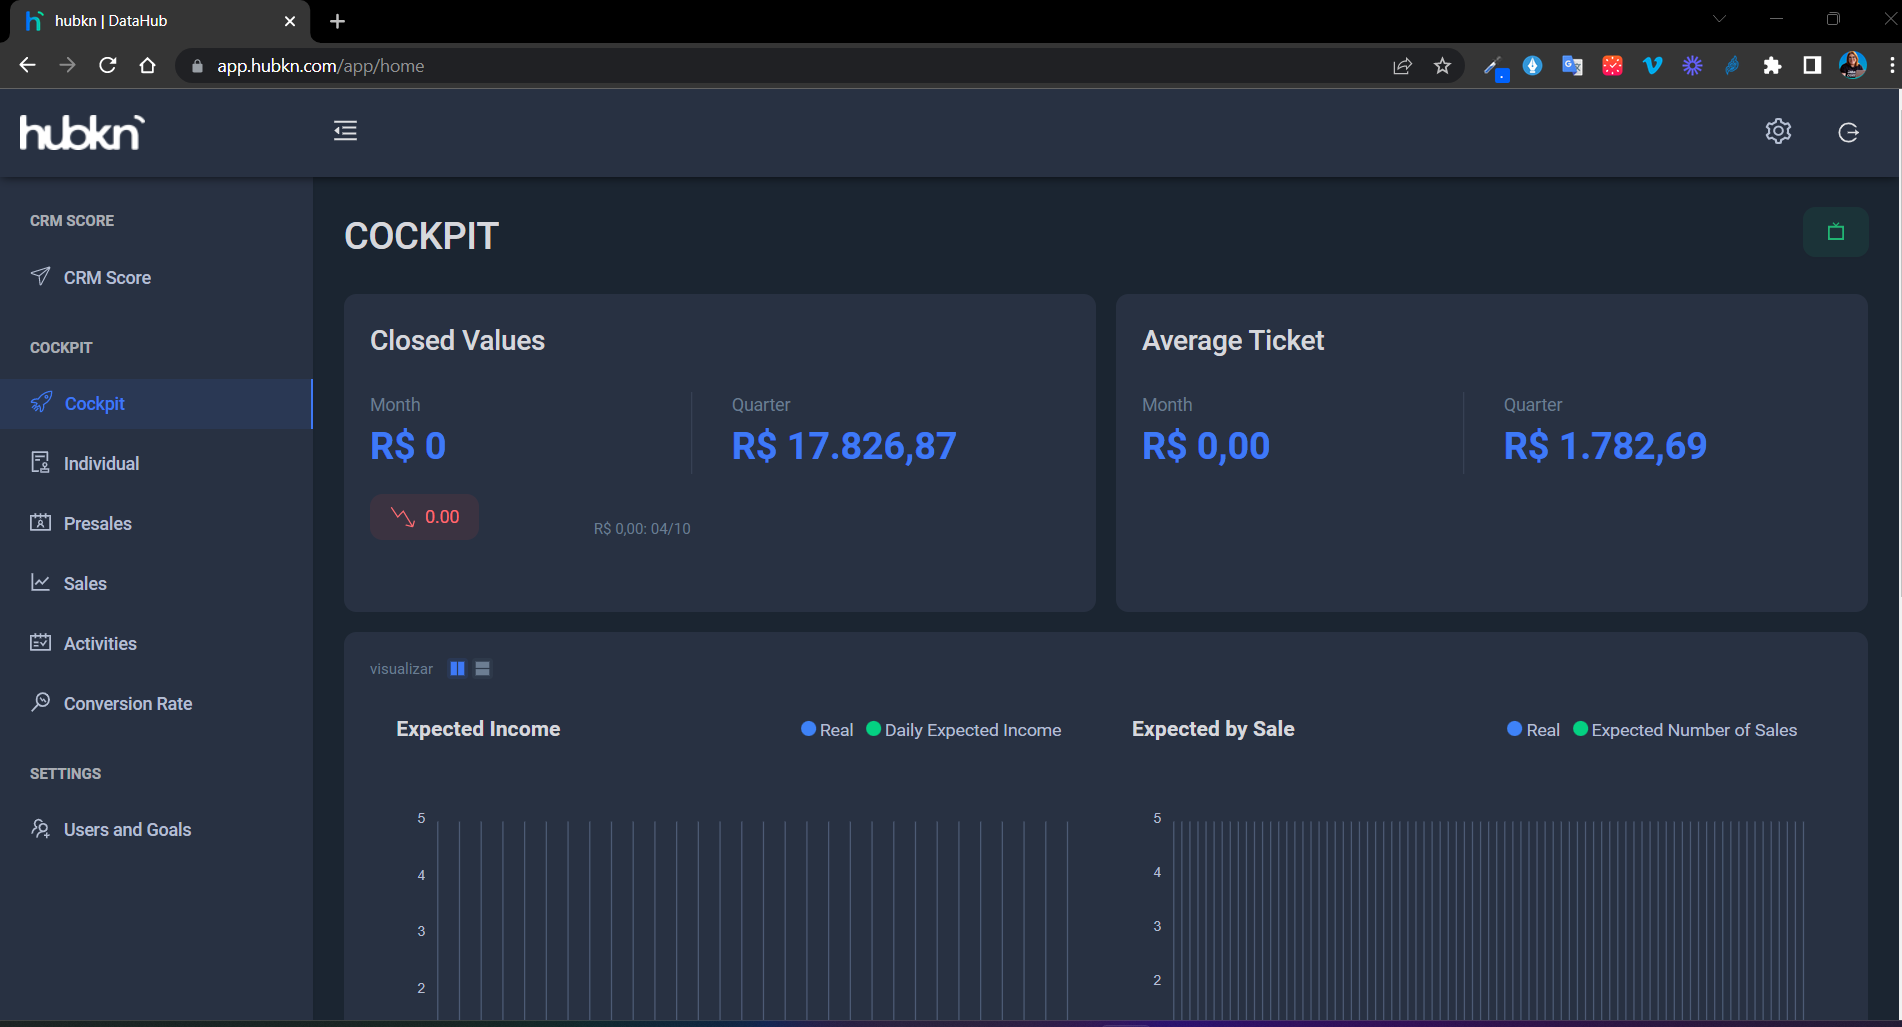This screenshot has width=1902, height=1027.
Task: Click the Average Ticket heading
Action: [1233, 341]
